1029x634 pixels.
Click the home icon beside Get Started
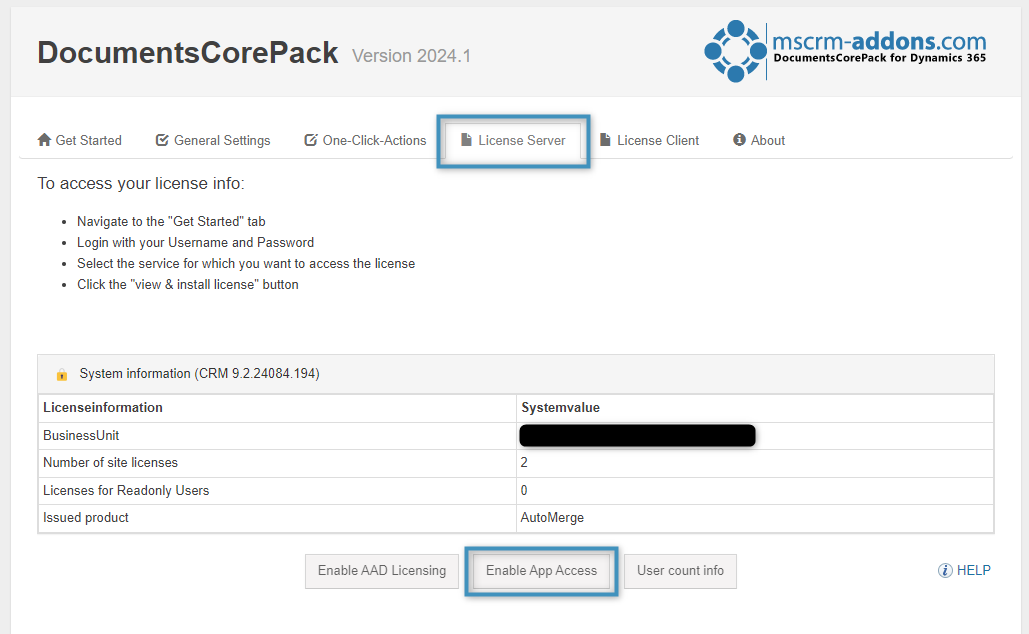pos(44,140)
